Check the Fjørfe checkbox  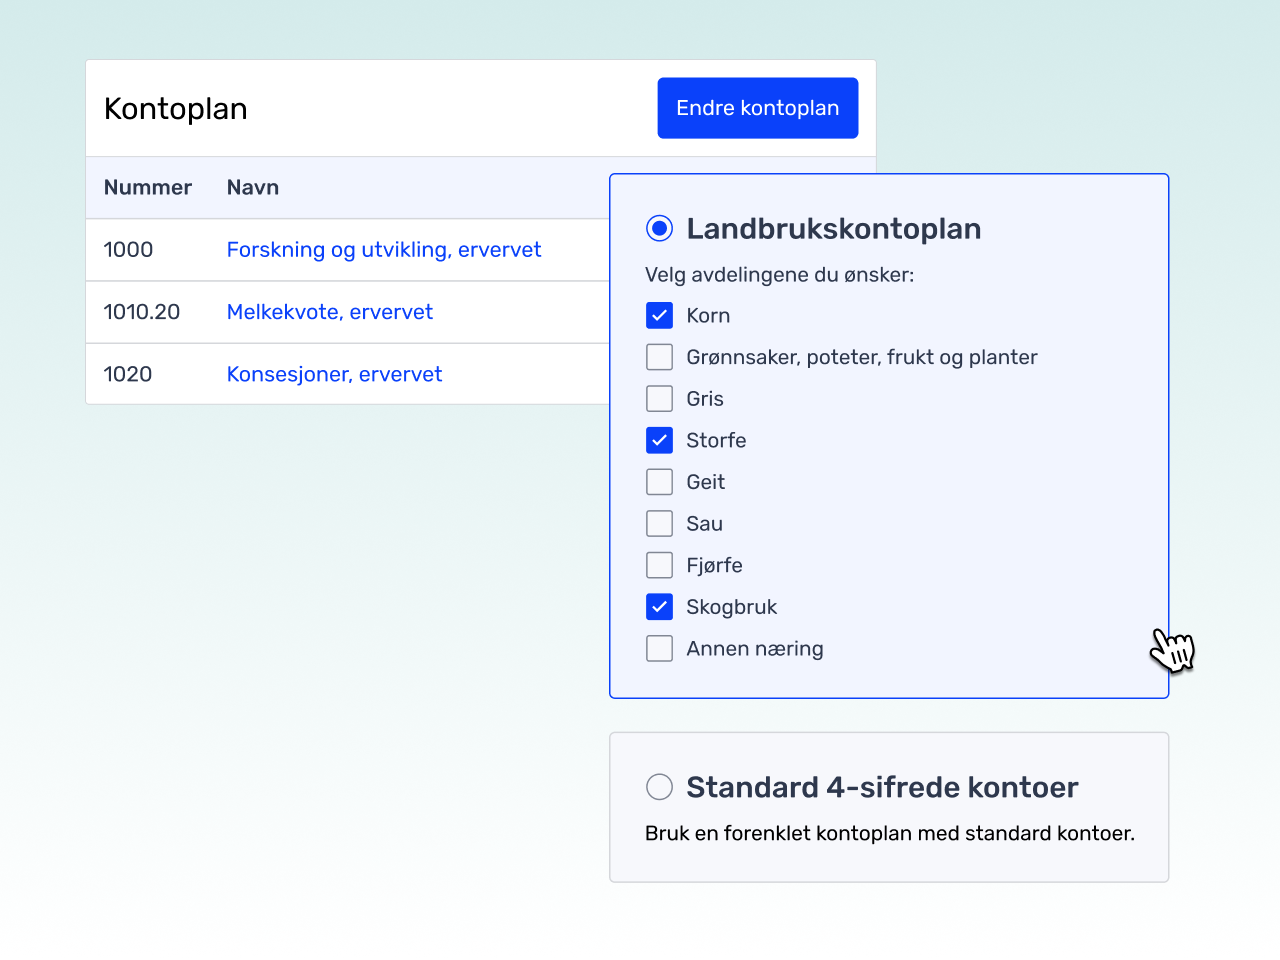pos(659,565)
